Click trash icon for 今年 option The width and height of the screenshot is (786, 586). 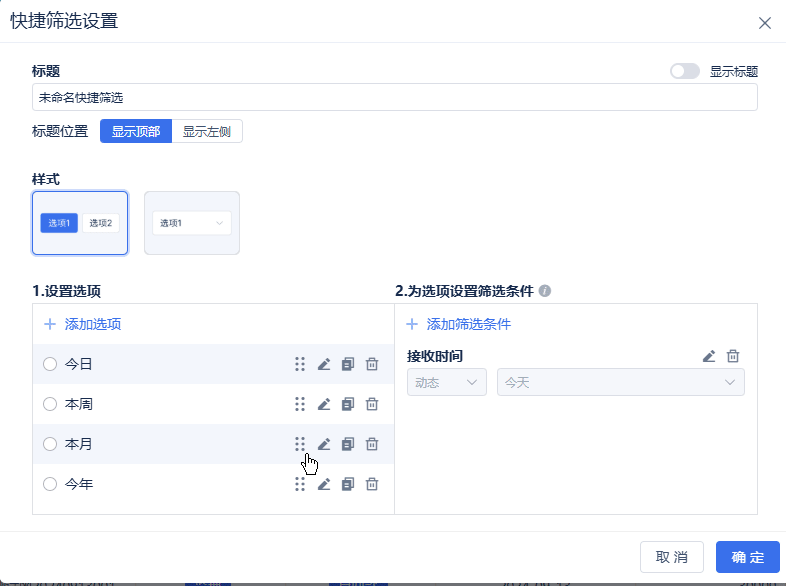coord(372,484)
